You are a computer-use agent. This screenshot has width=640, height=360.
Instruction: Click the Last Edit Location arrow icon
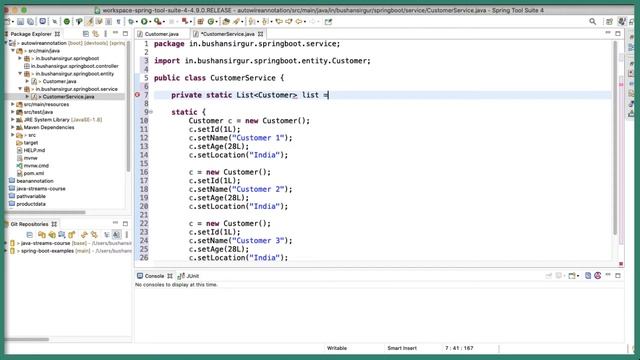[x=279, y=21]
